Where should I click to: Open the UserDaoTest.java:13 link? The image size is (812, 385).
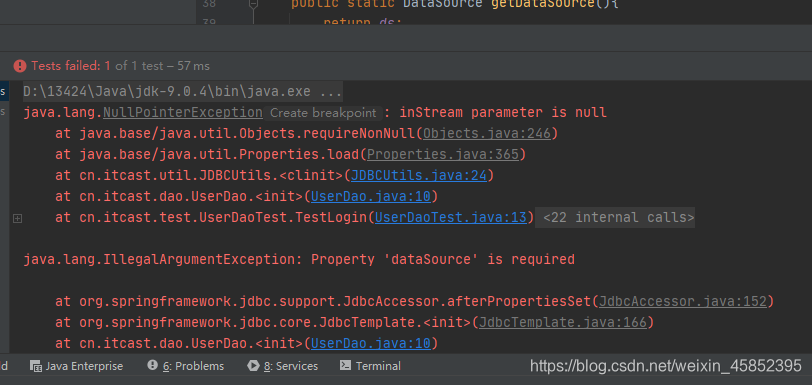451,217
